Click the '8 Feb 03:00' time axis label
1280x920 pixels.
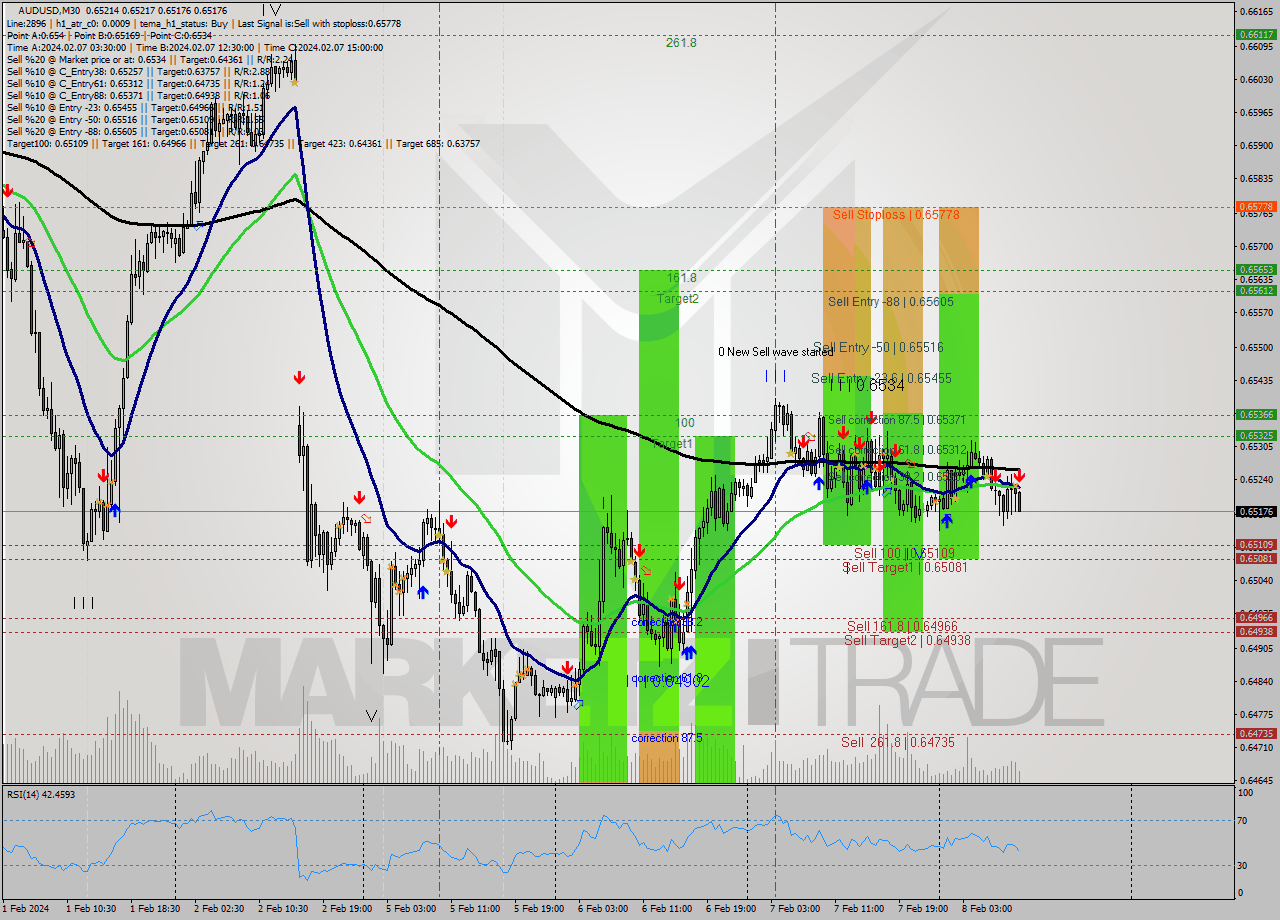click(987, 909)
